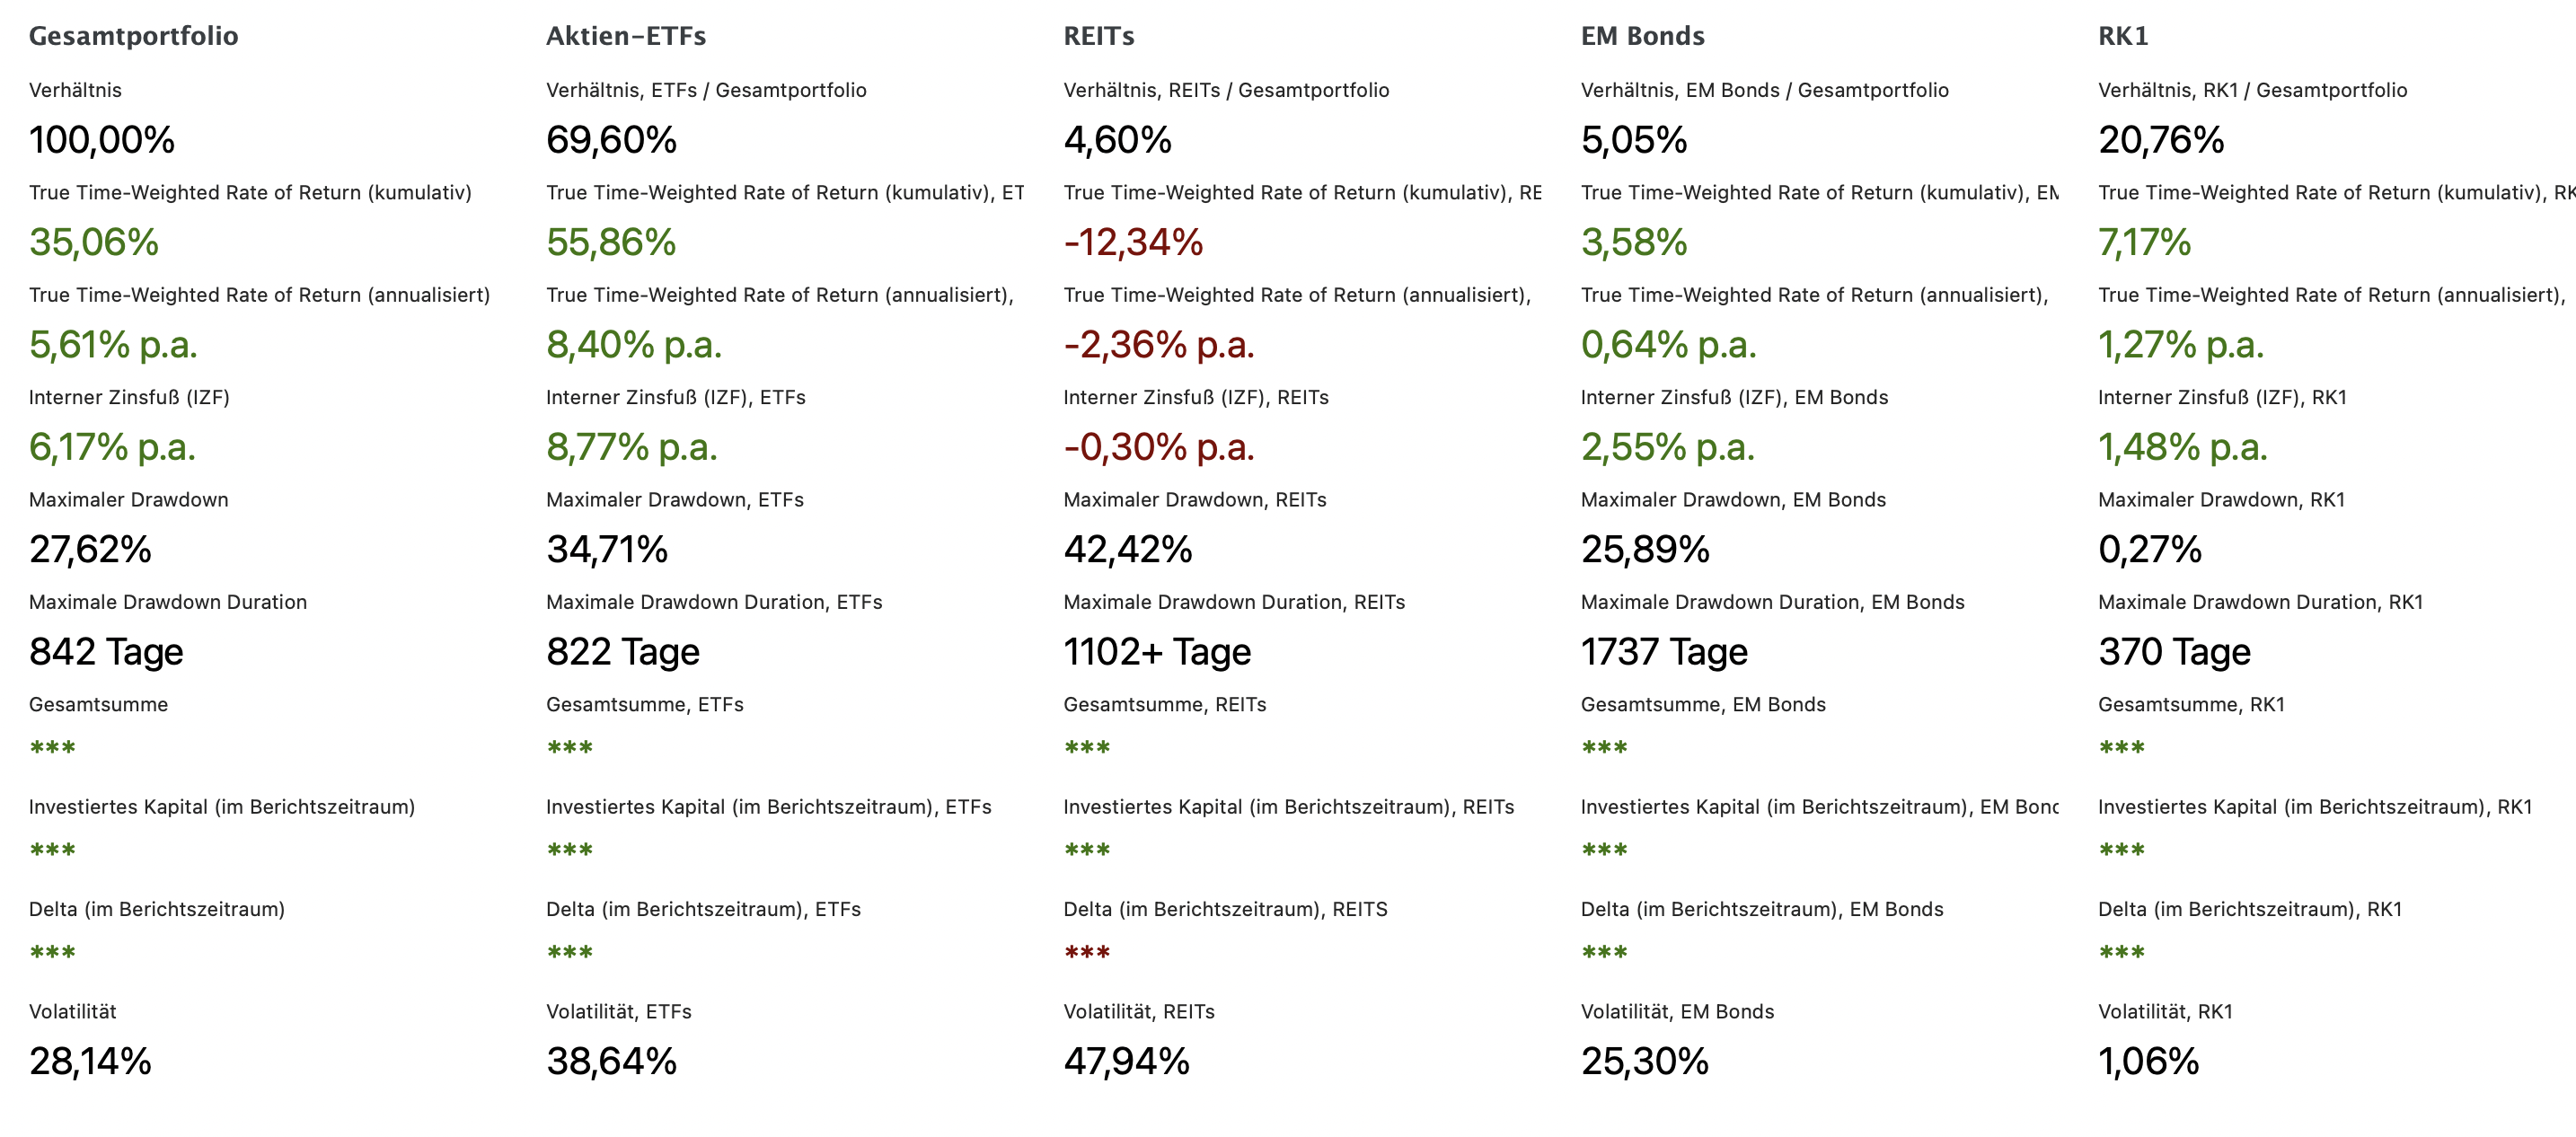Image resolution: width=2576 pixels, height=1137 pixels.
Task: Click the REITs column heading
Action: tap(1098, 36)
